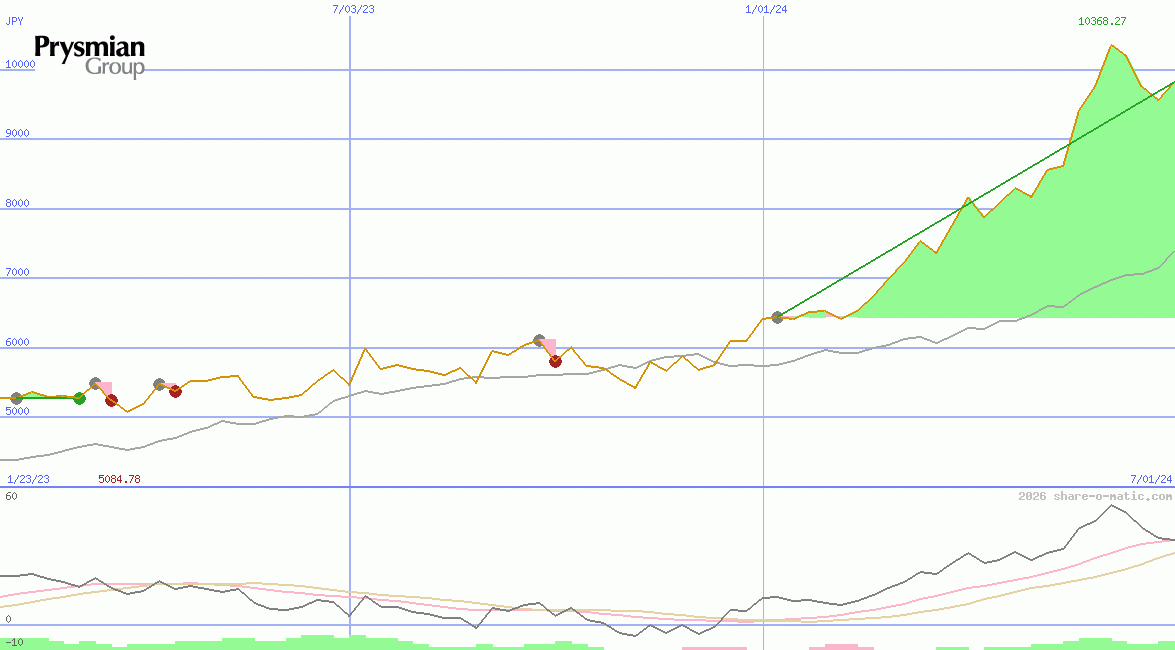Click the second red marker from the left
This screenshot has height=650, width=1175.
pyautogui.click(x=175, y=391)
